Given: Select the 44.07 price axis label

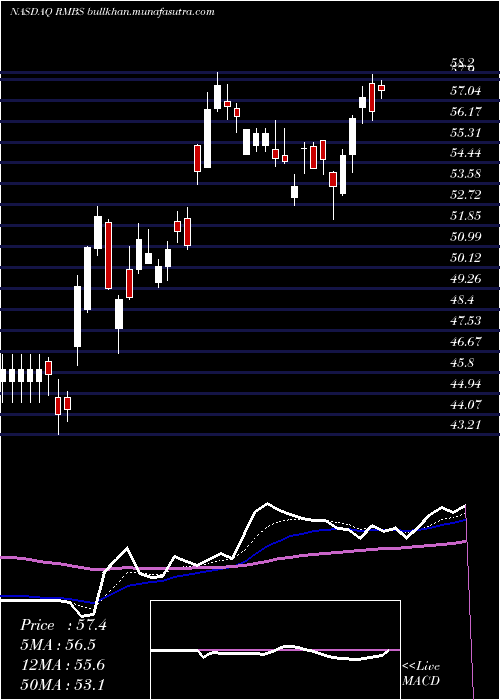Looking at the screenshot, I should tap(466, 404).
